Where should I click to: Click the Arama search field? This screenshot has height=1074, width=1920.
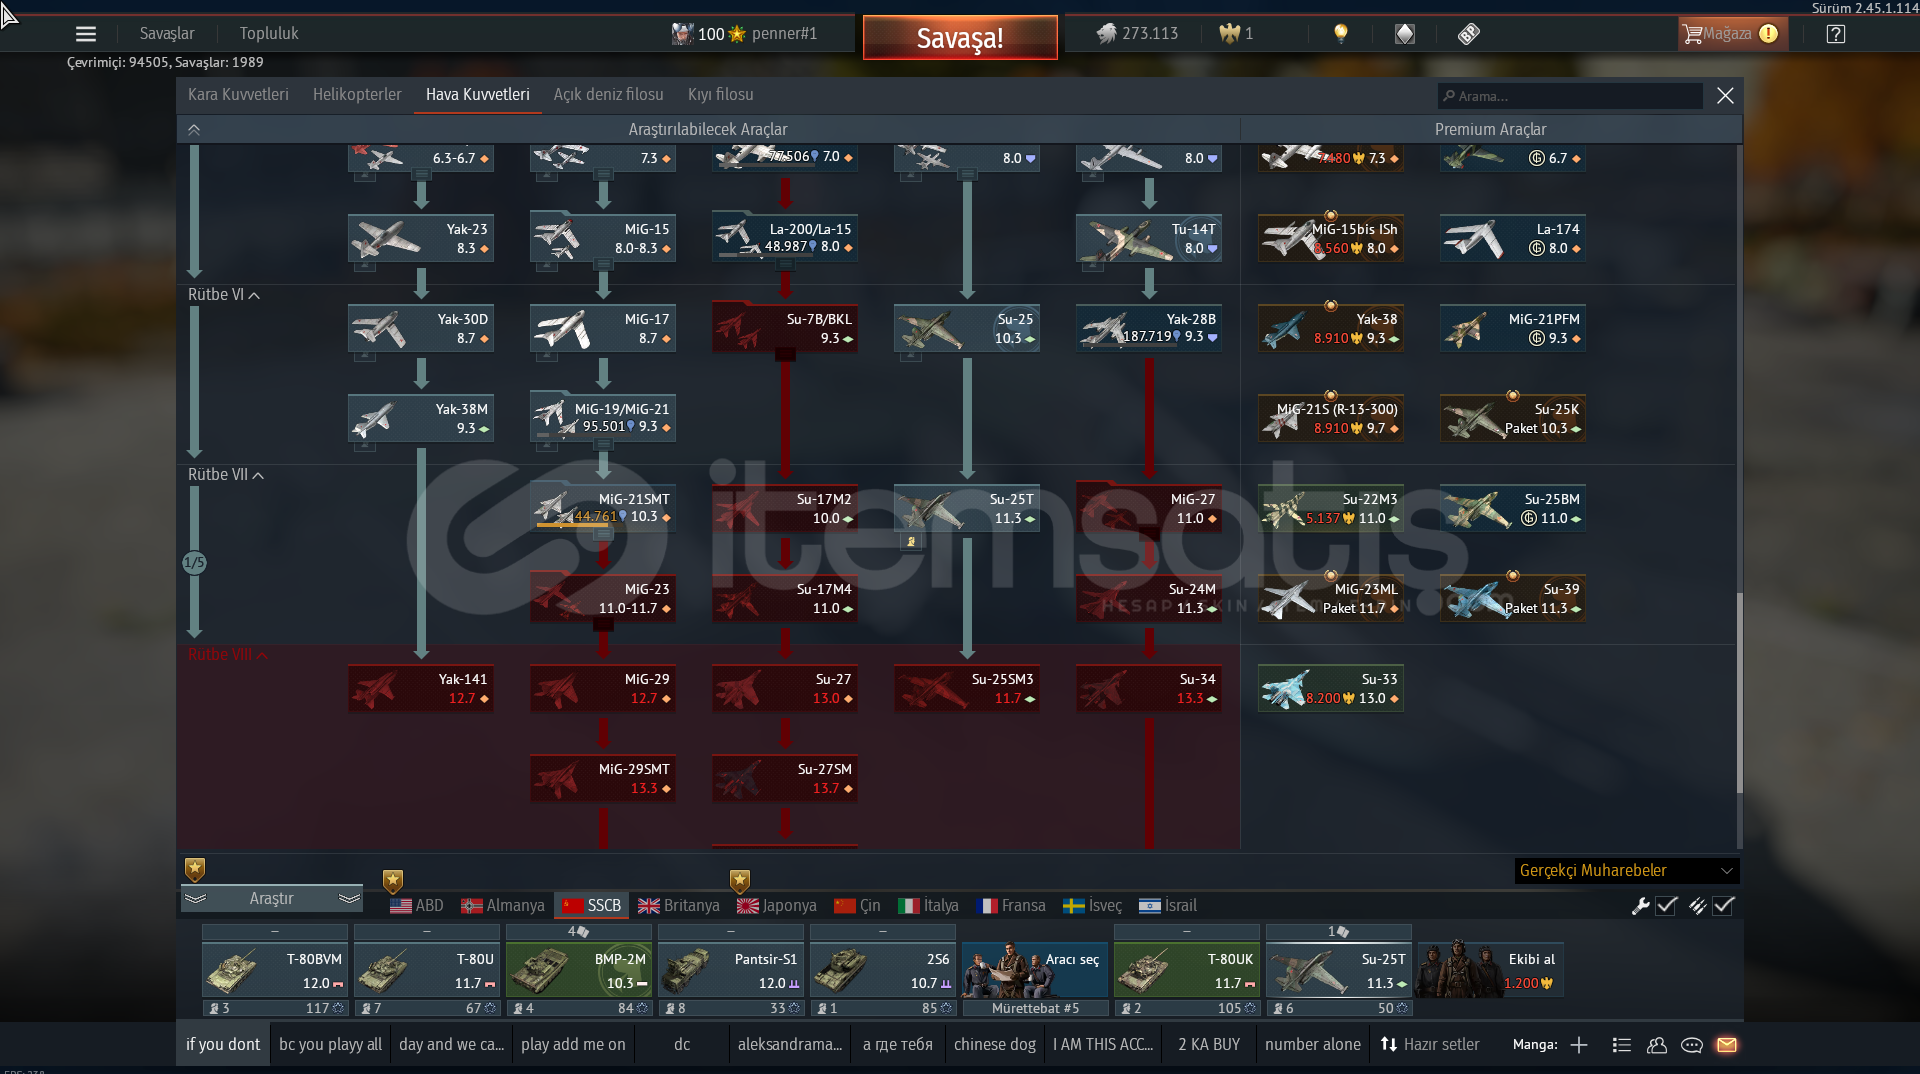point(1570,96)
